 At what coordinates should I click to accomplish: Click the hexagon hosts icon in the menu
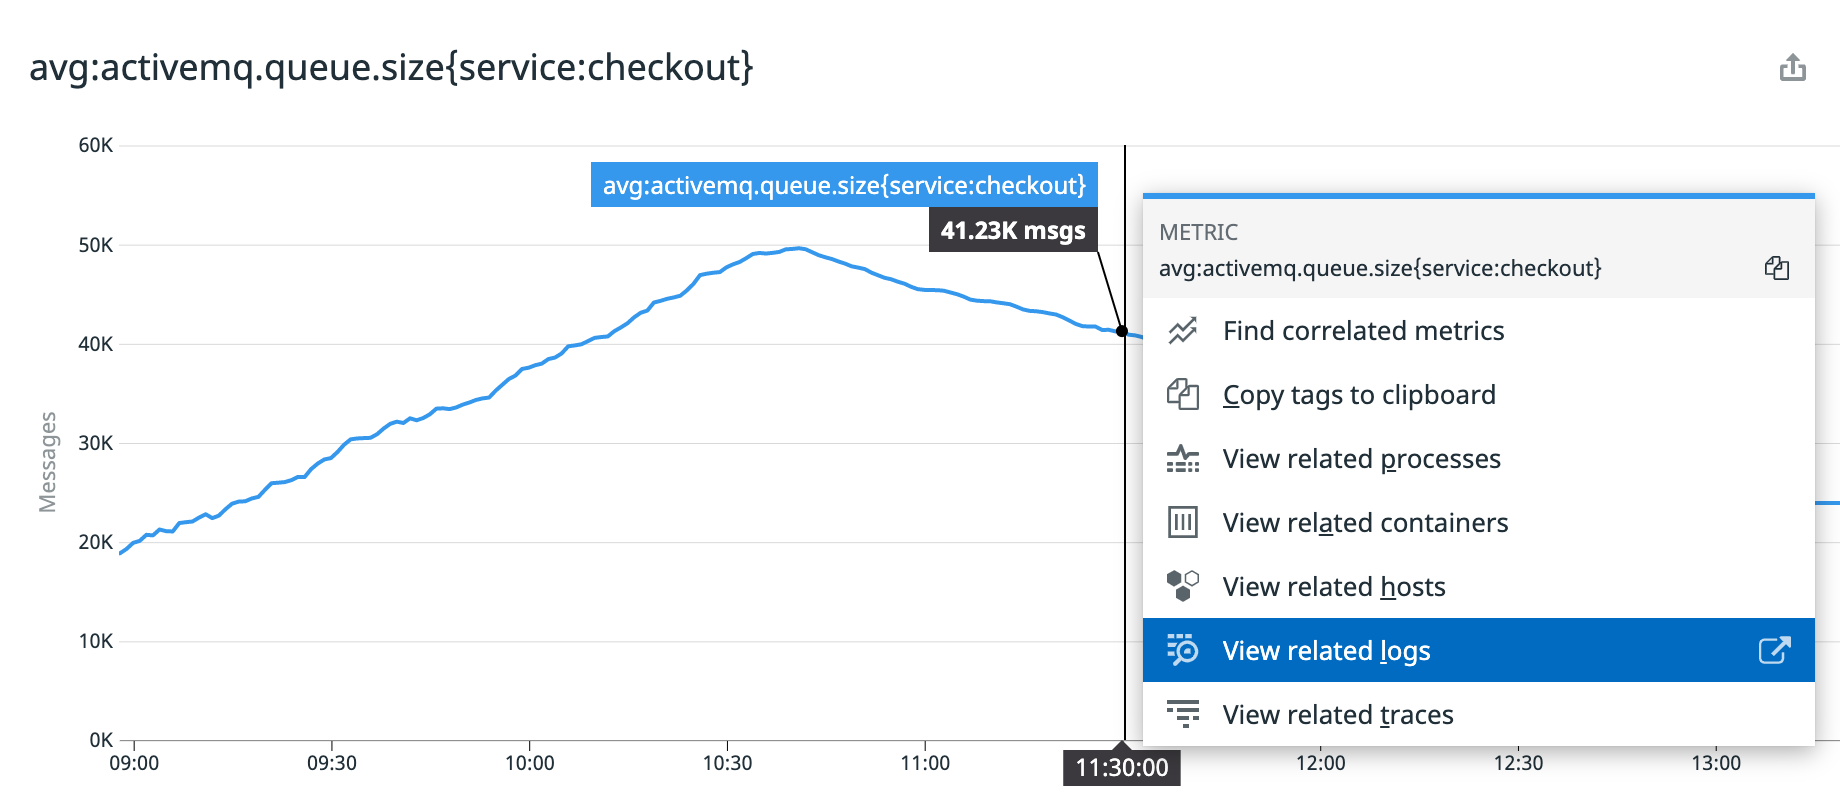[x=1183, y=586]
